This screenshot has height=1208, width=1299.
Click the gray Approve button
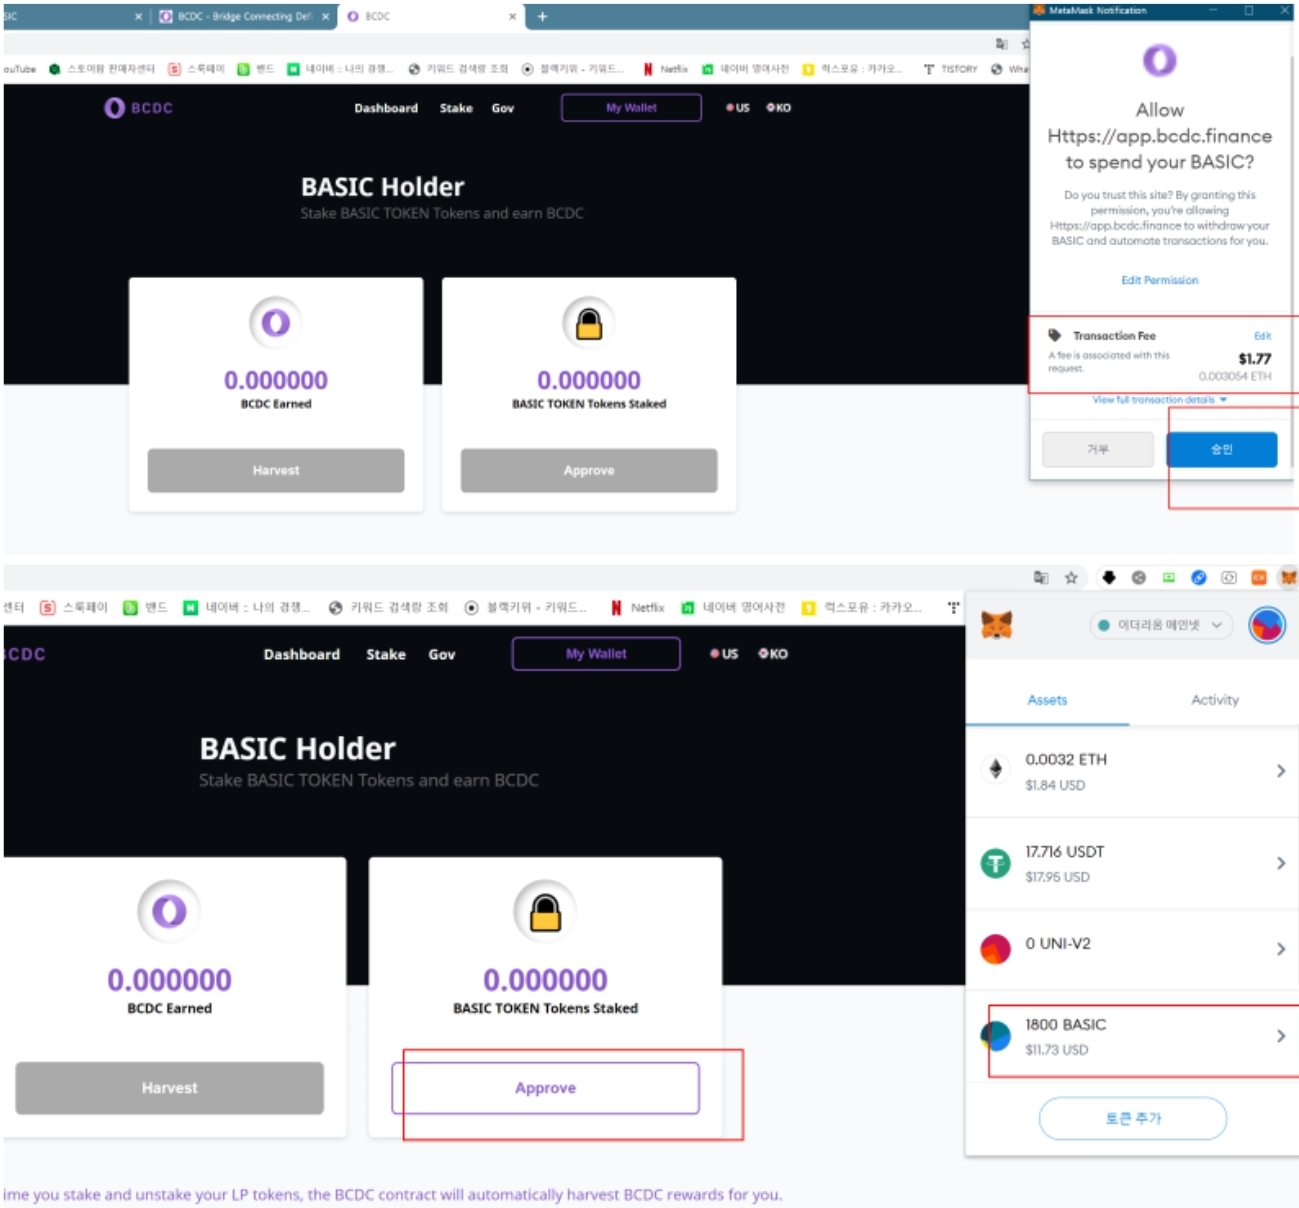(x=589, y=470)
